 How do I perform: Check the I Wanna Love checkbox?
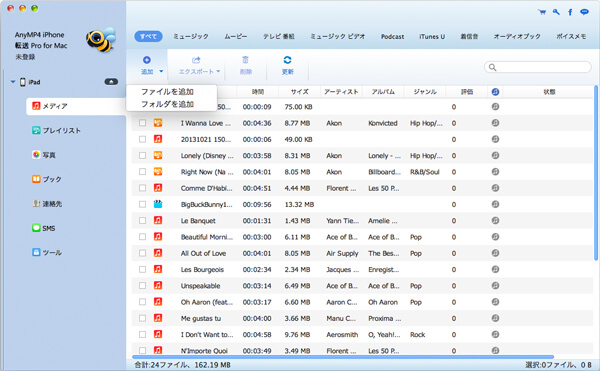(142, 123)
